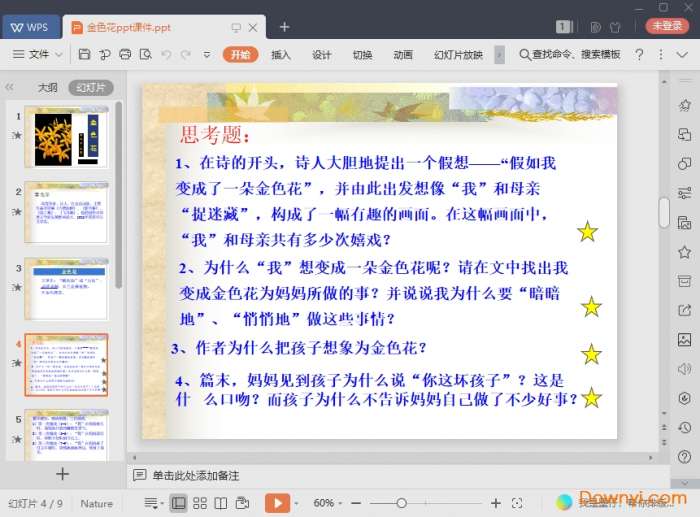Click the help circle icon in right sidebar

point(684,457)
